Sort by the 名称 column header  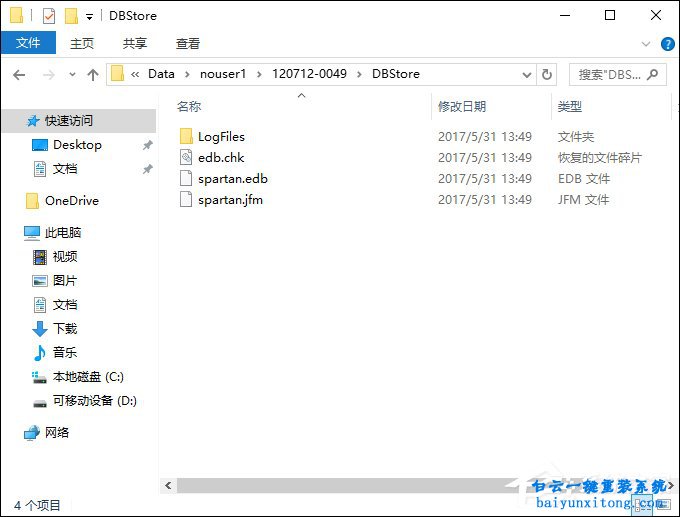pos(189,106)
